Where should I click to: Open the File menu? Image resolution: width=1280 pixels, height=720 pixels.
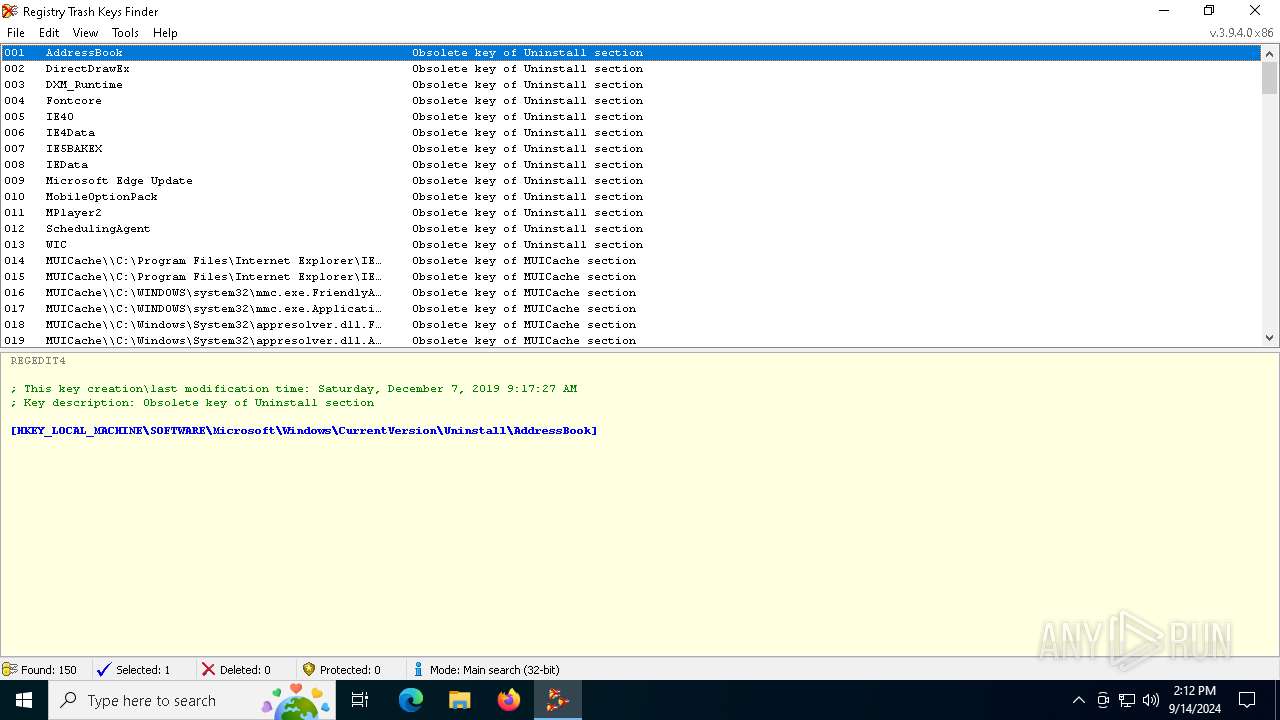pyautogui.click(x=16, y=33)
